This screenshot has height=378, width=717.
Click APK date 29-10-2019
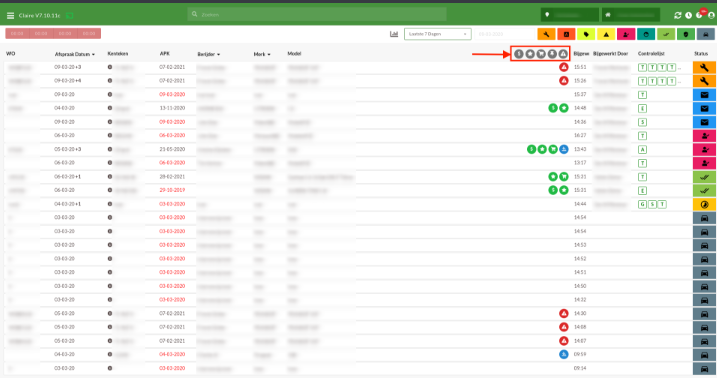click(172, 190)
